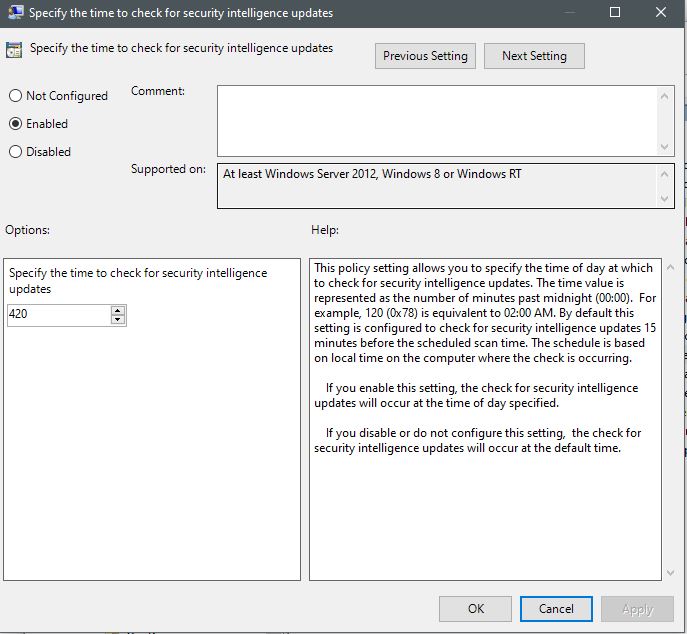The width and height of the screenshot is (687, 634).
Task: Click the Help paragraph 'If you disable or do not configure'
Action: (478, 440)
